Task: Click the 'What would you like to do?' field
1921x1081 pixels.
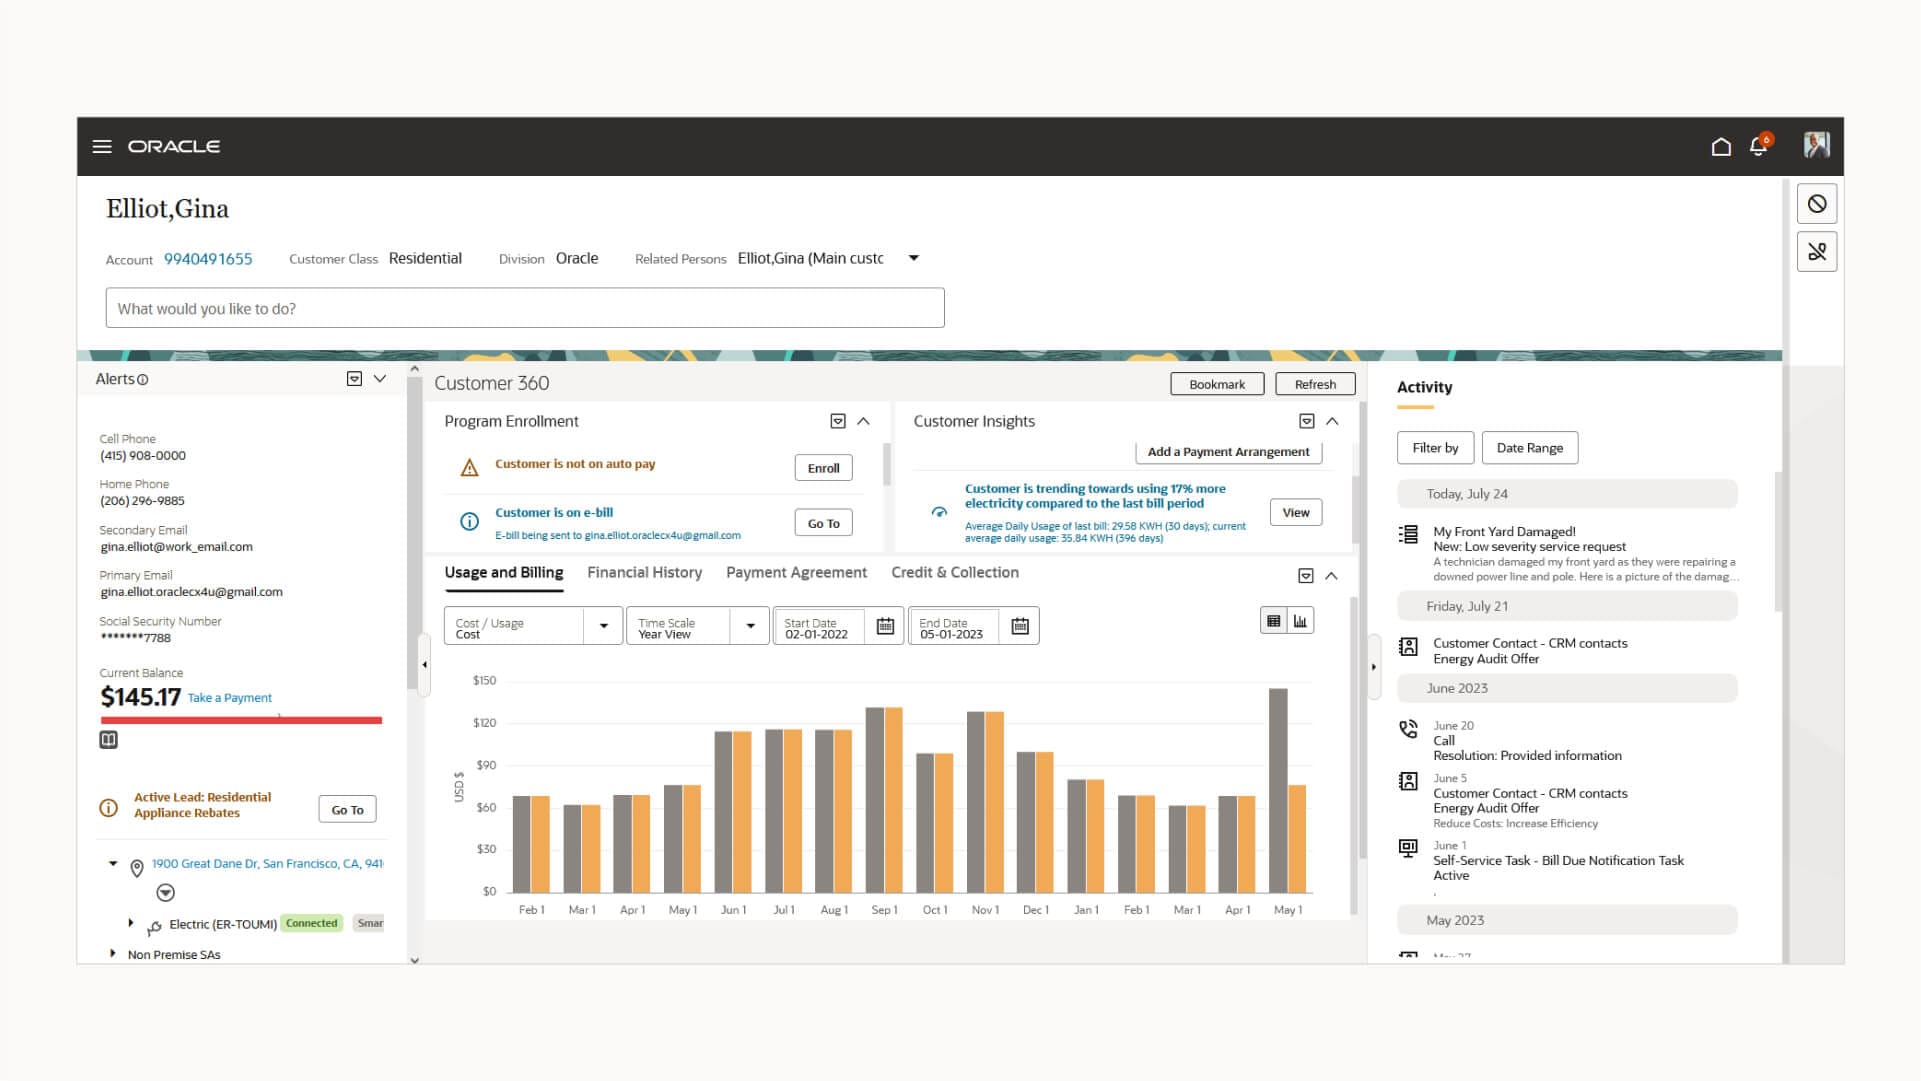Action: 524,308
